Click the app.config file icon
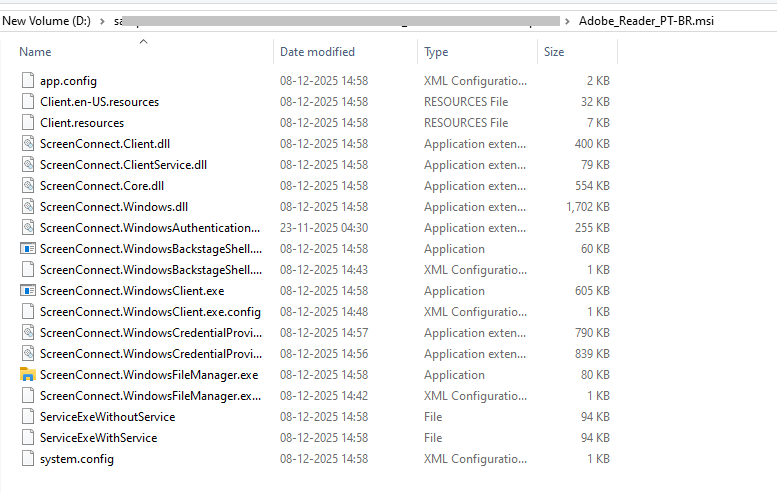Viewport: 777px width, 493px height. 28,80
